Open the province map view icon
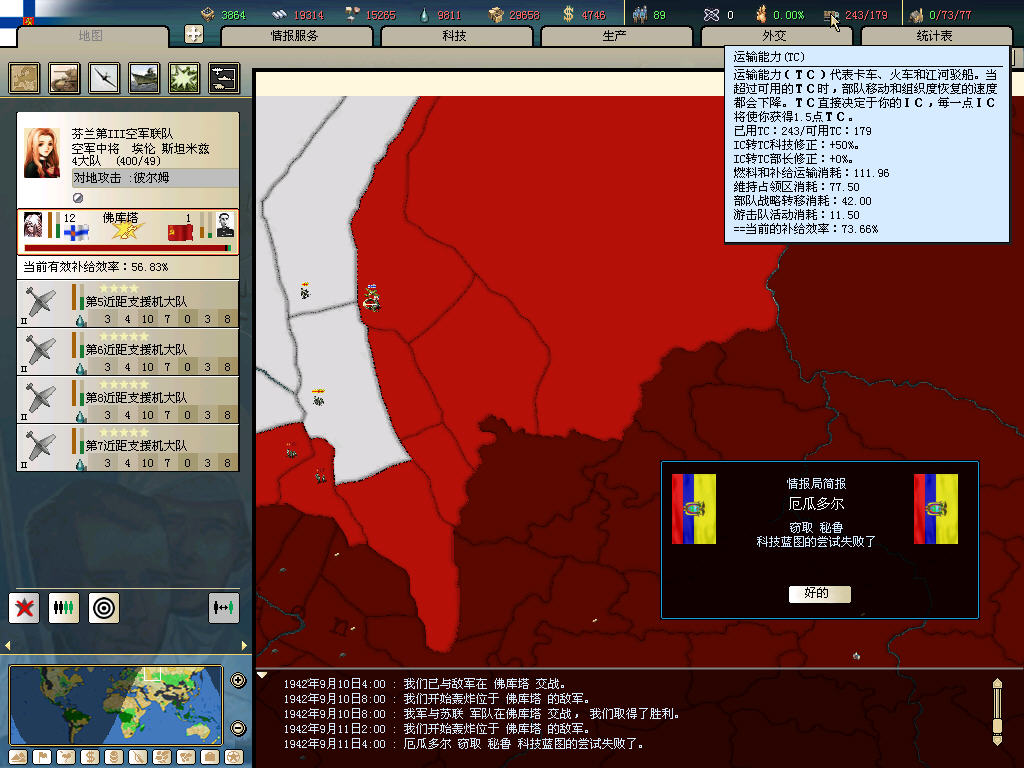Screen dimensions: 1024x768 click(24, 78)
